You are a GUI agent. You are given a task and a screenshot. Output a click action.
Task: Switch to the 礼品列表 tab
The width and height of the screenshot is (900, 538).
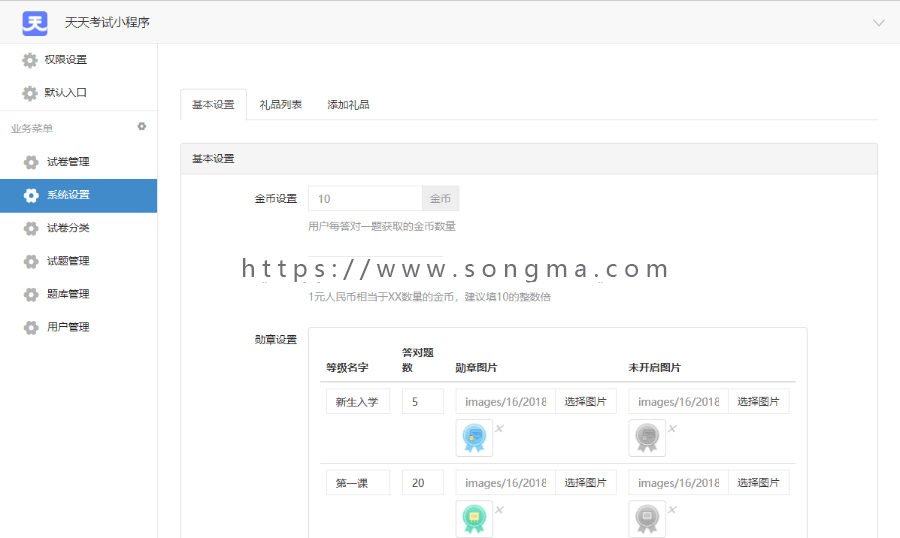[280, 104]
